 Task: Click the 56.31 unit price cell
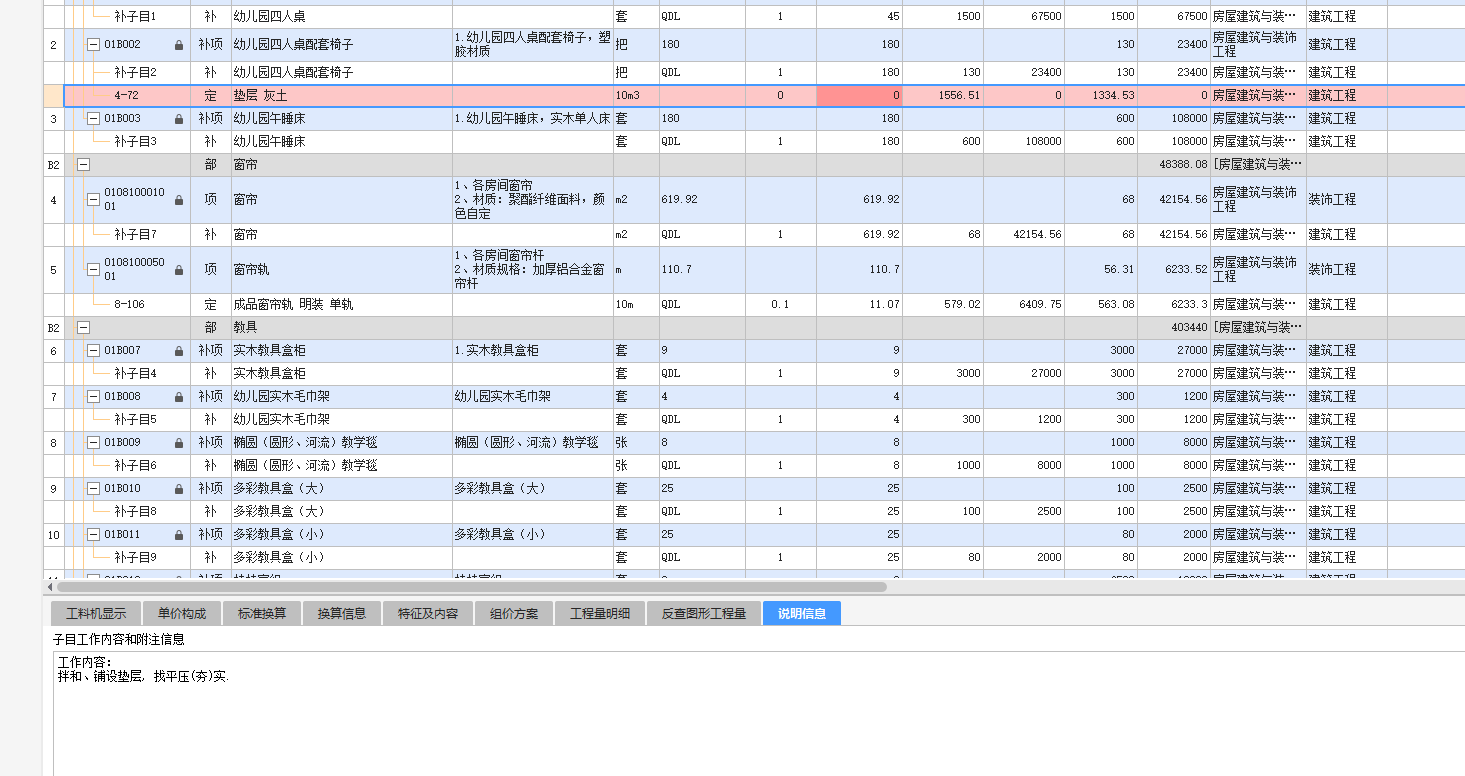point(1101,270)
